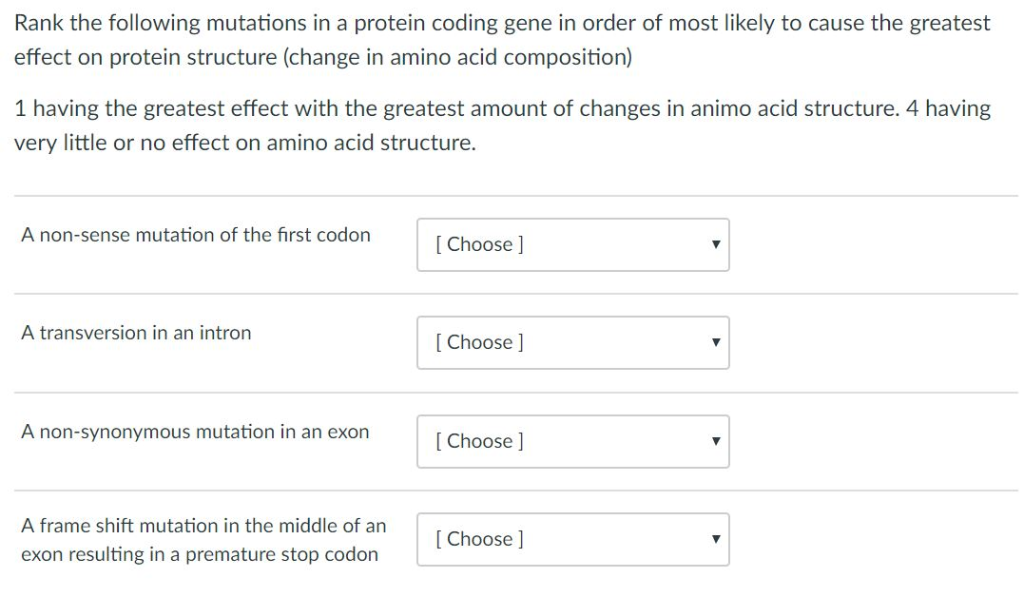Click "[ Choose ]" text beside transversion in intron
Screen dimensions: 1024x597
click(480, 342)
